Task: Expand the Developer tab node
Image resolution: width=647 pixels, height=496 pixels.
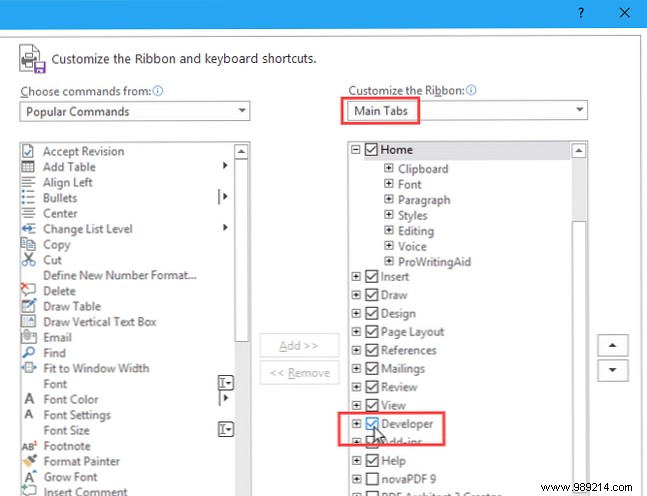Action: point(356,424)
